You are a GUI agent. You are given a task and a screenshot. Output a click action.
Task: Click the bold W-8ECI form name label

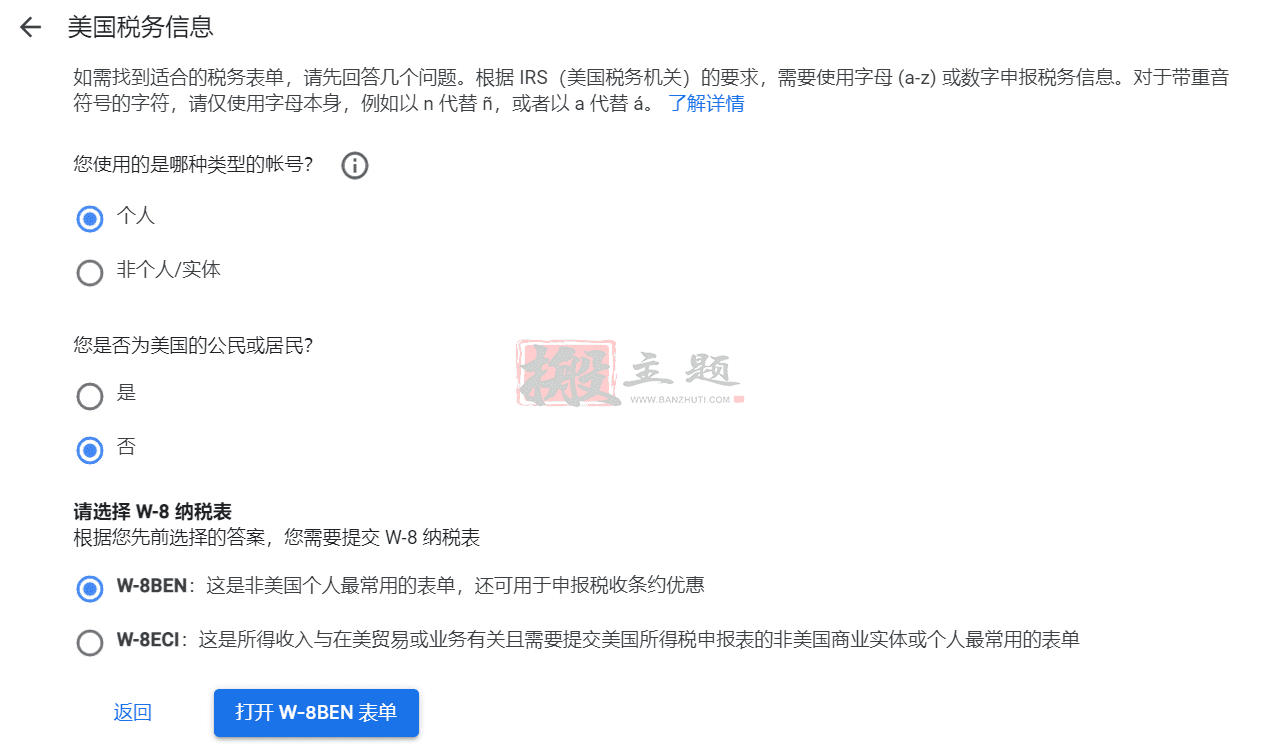click(x=148, y=639)
